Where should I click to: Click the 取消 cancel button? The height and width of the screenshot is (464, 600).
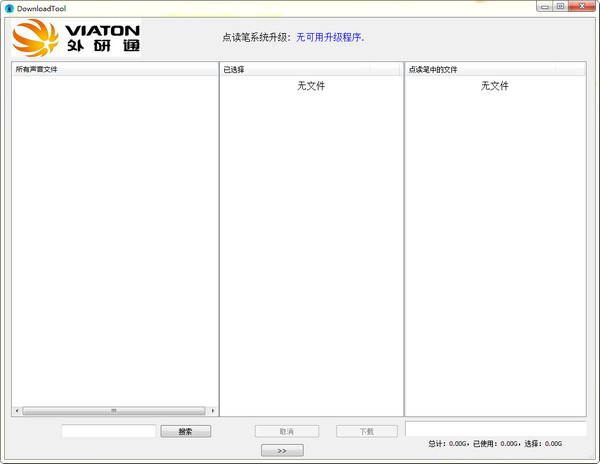point(287,431)
